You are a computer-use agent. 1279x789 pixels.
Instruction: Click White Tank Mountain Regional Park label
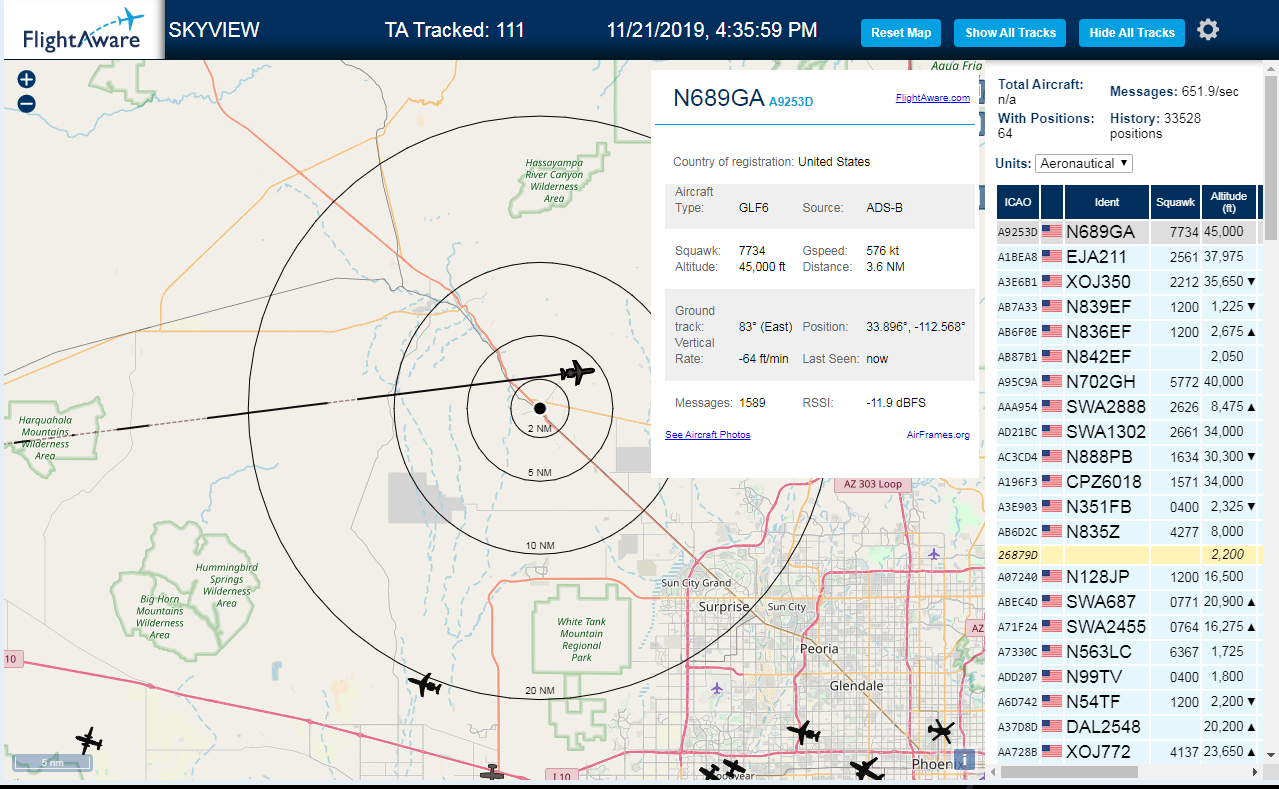pos(581,639)
